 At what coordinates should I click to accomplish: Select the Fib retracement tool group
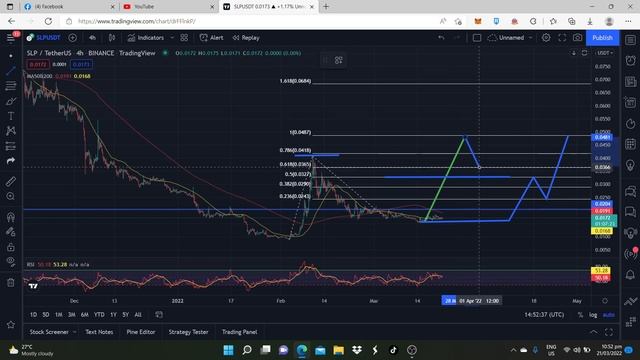click(11, 86)
